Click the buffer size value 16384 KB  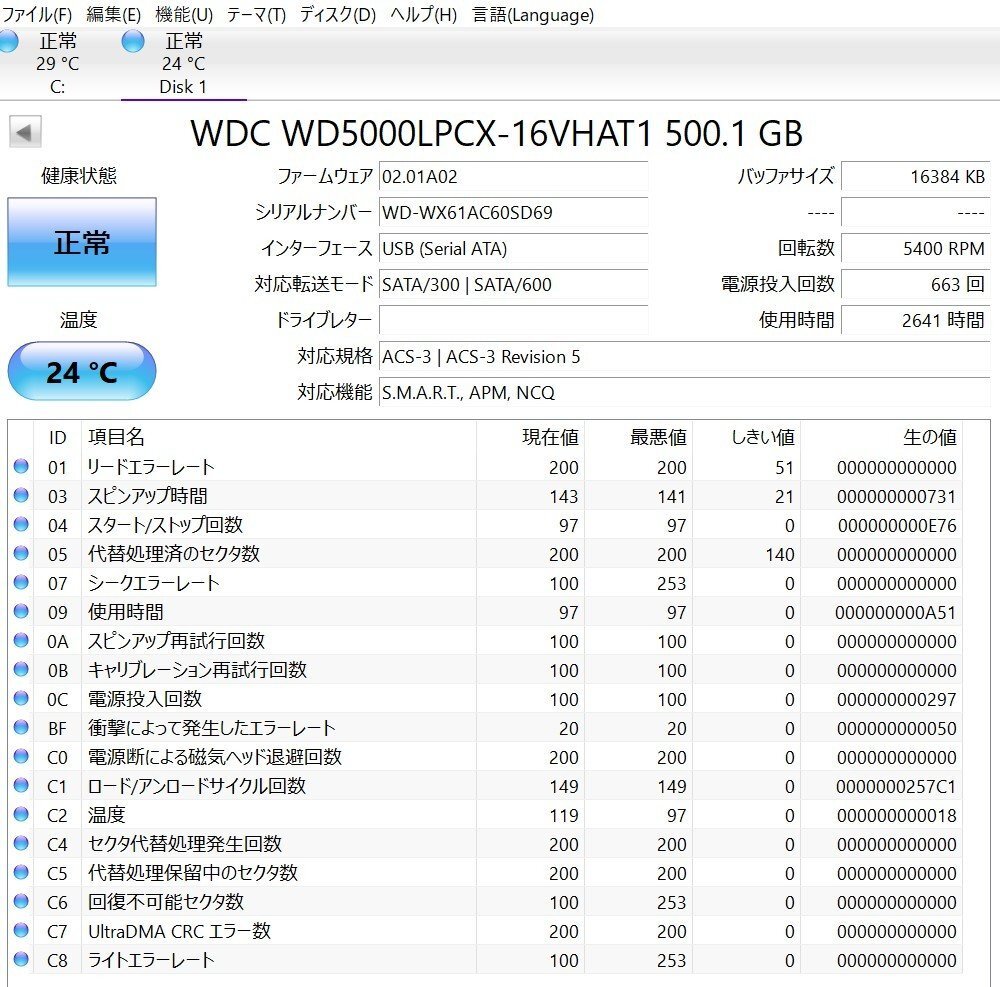[916, 177]
